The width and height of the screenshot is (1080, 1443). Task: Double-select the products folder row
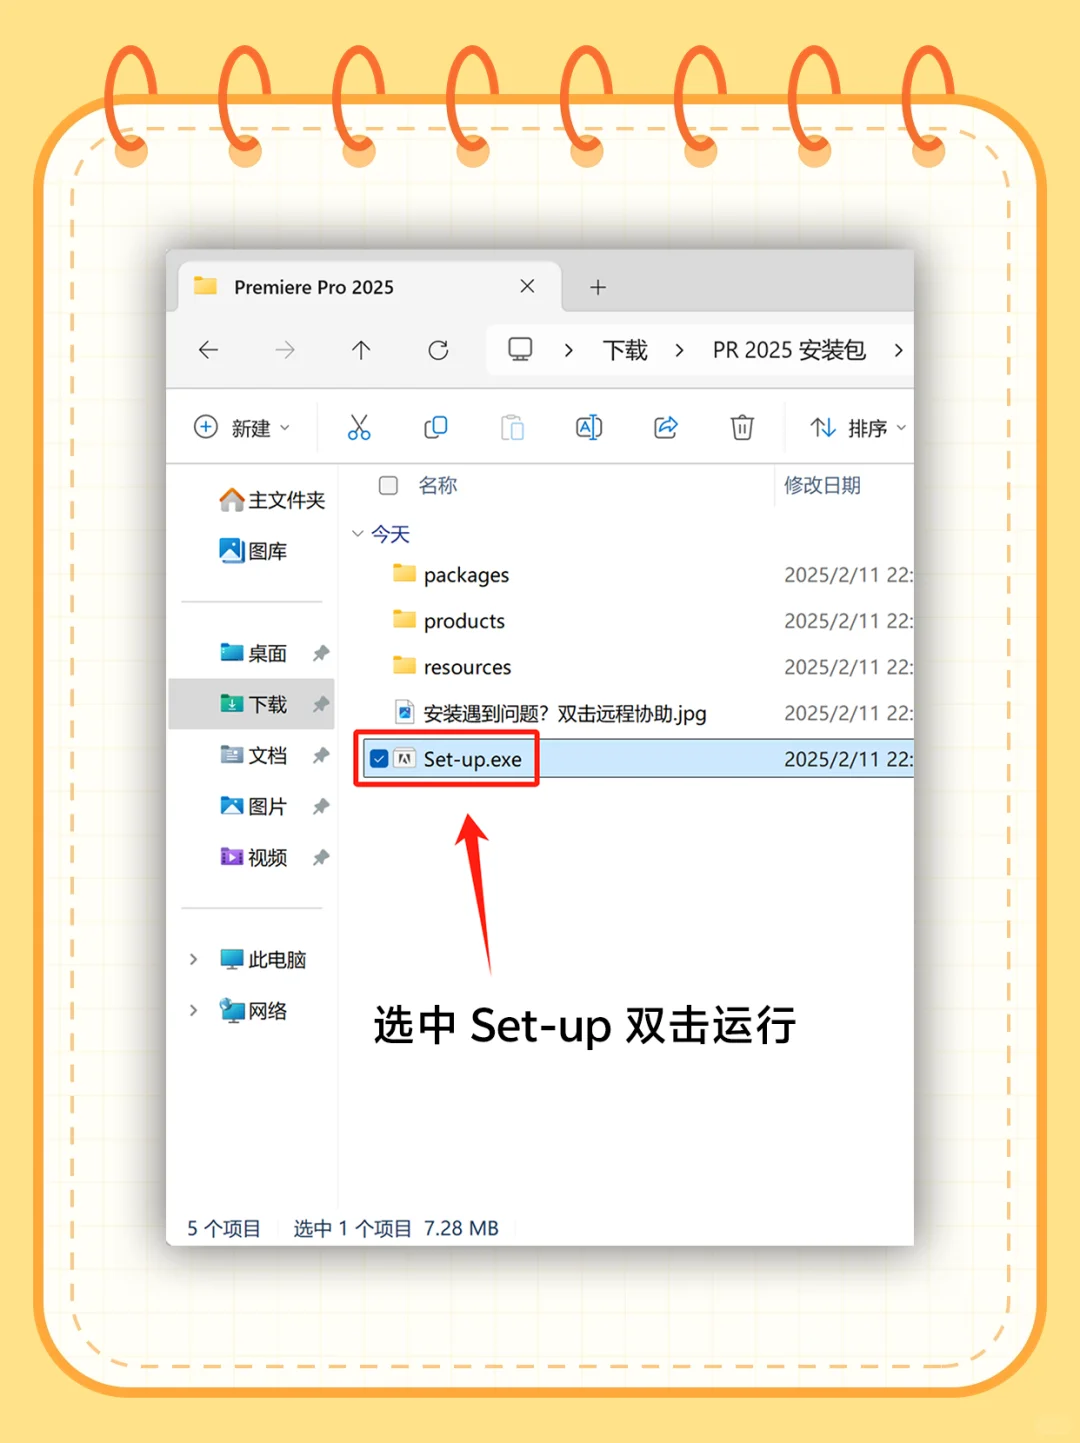tap(465, 620)
